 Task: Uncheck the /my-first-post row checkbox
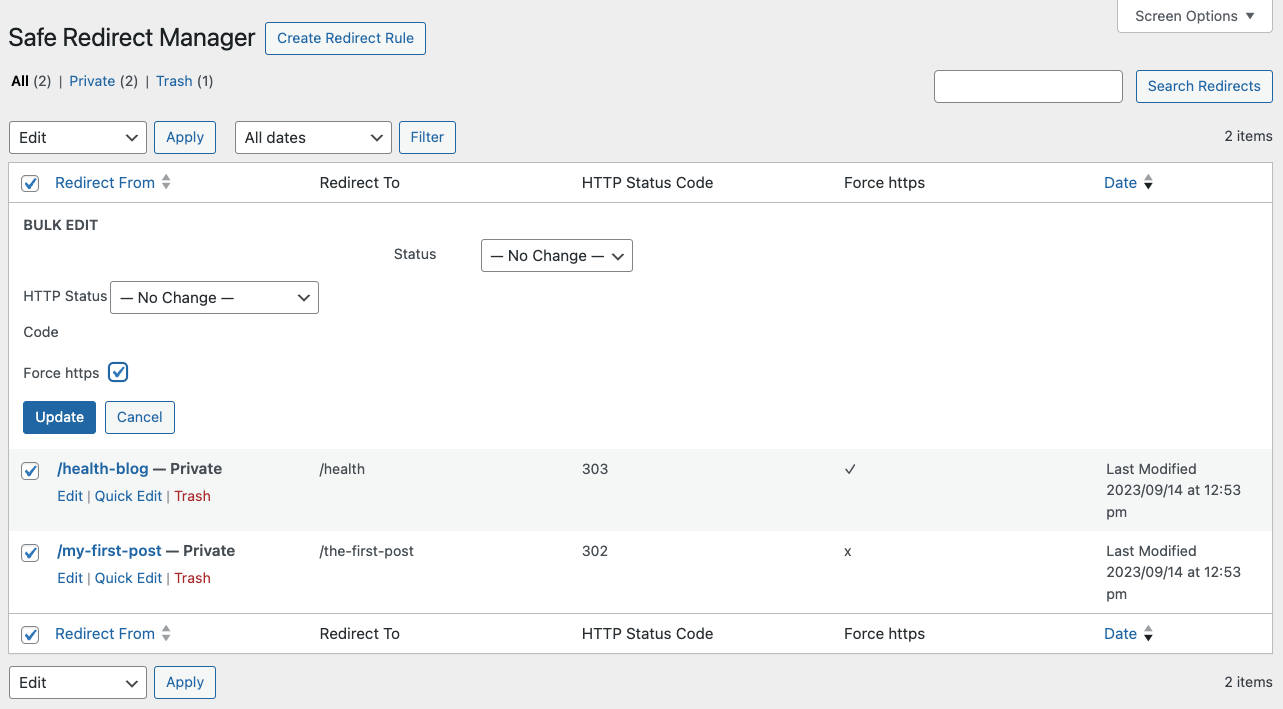tap(30, 552)
